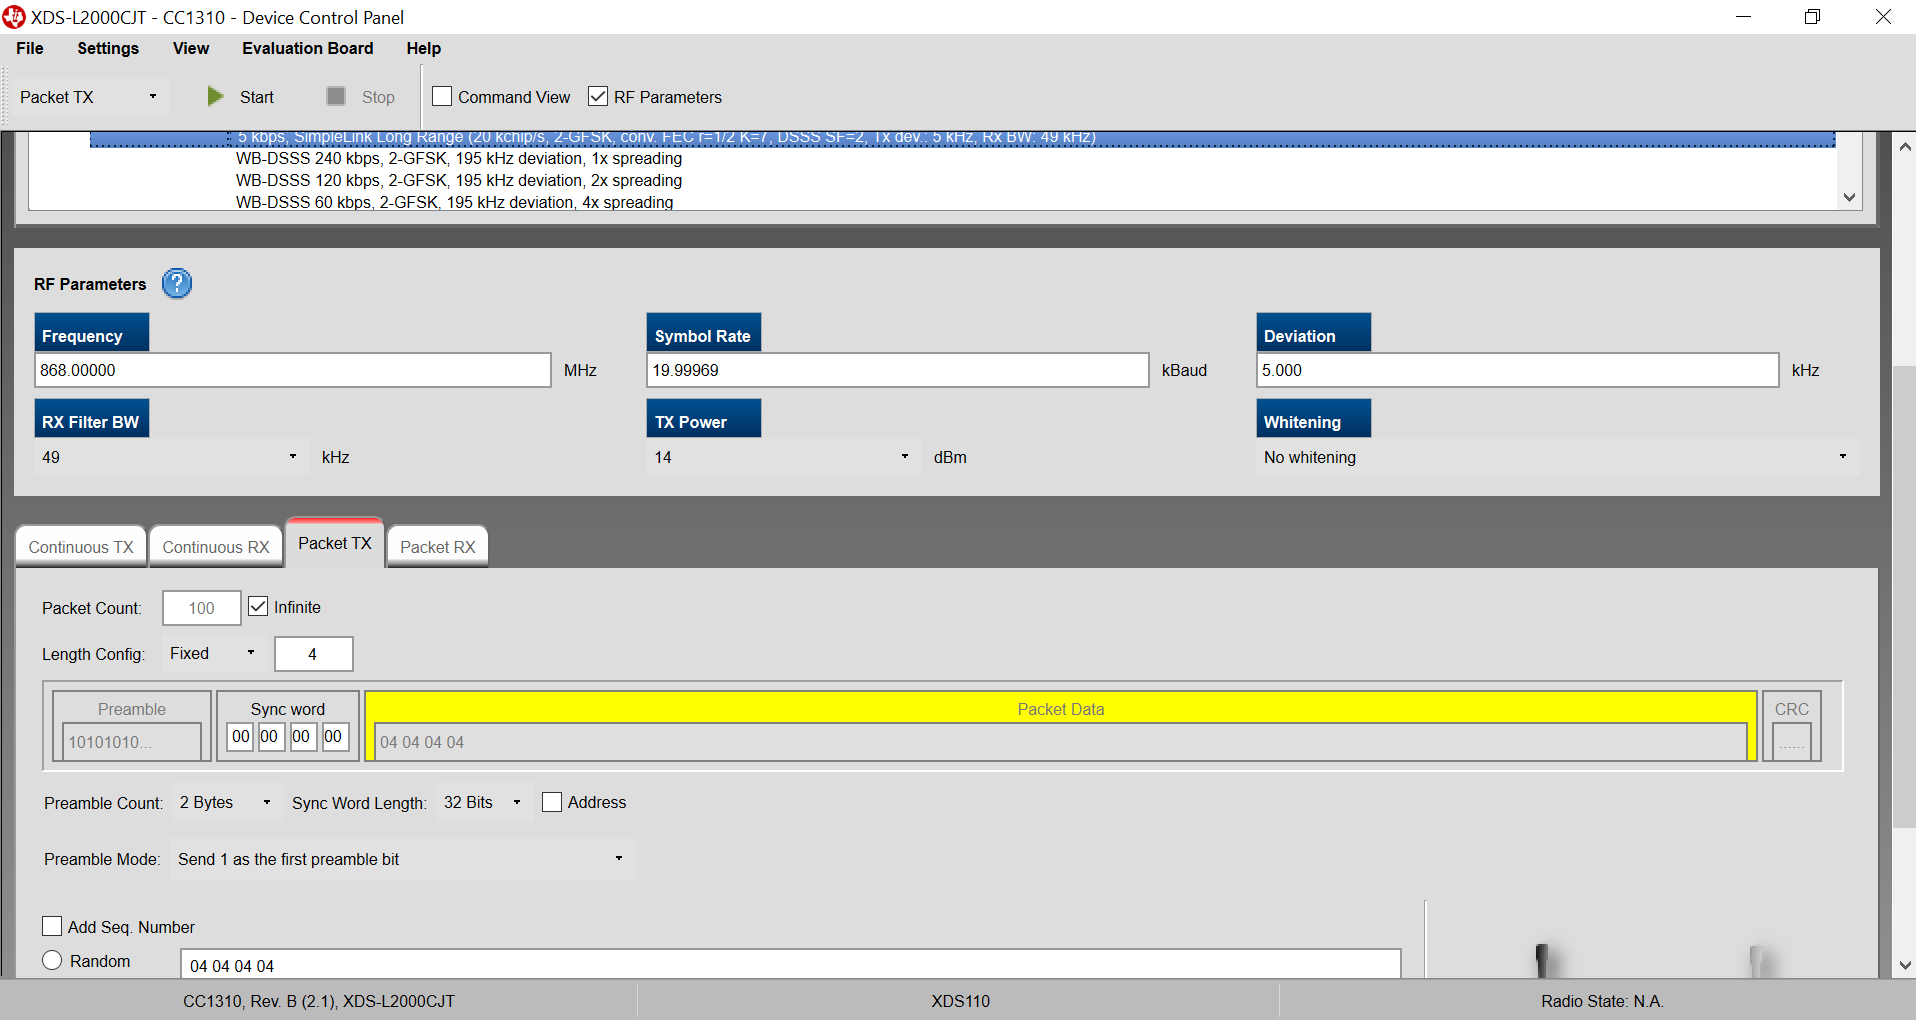Open the Length Config Fixed dropdown
The height and width of the screenshot is (1020, 1916).
click(213, 653)
